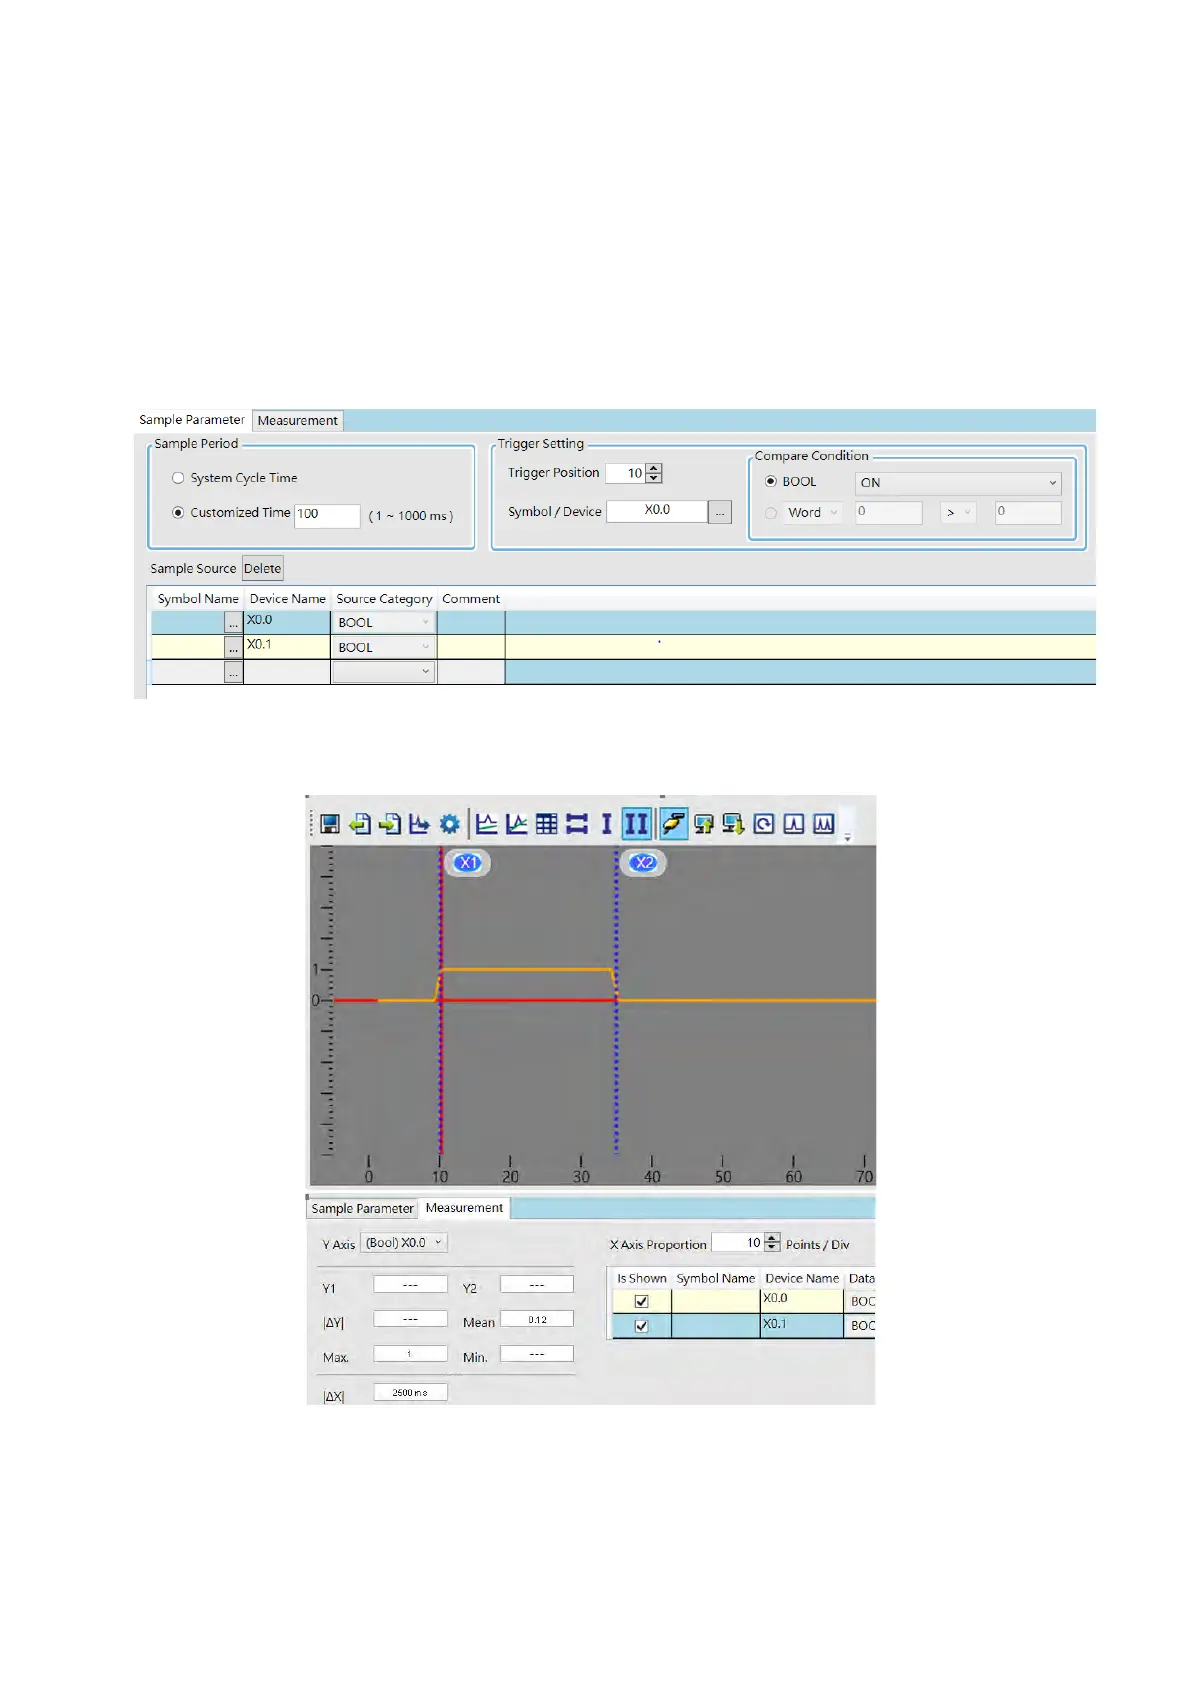Click the single vertical cursor icon
The width and height of the screenshot is (1191, 1684).
(606, 824)
